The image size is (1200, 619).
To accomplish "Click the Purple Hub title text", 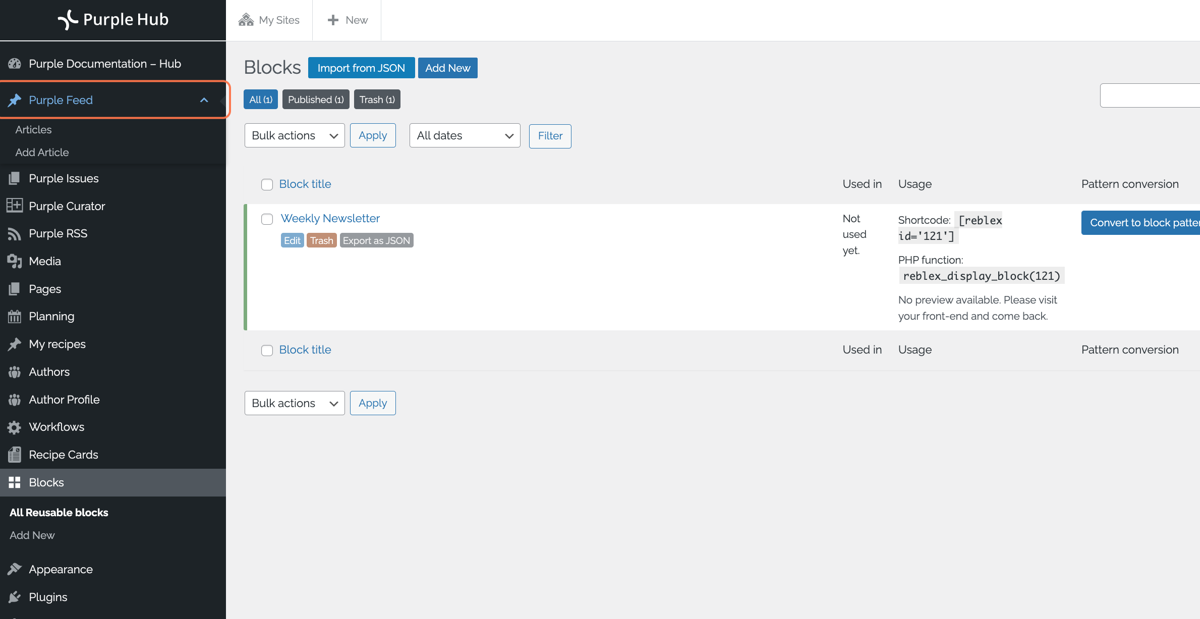I will tap(126, 19).
